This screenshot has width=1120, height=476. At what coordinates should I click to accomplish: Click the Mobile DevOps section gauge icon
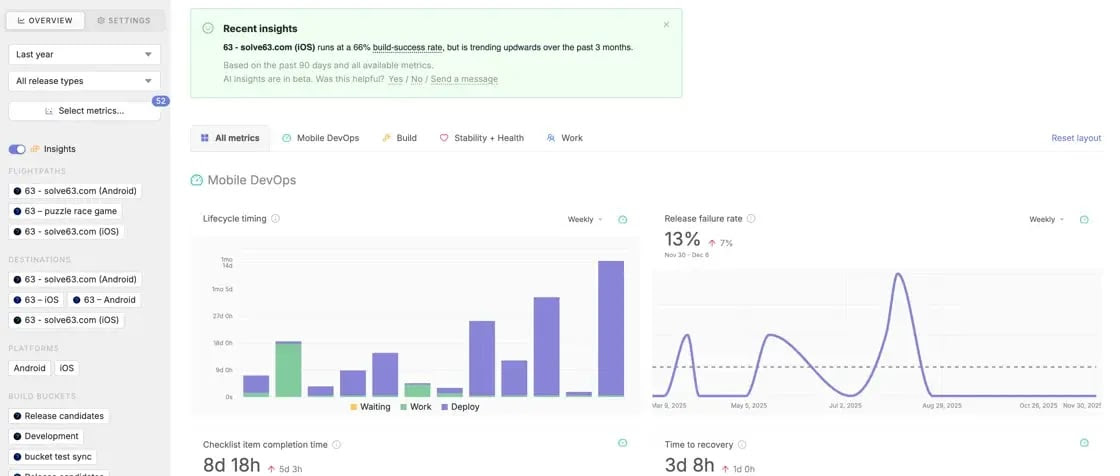(196, 180)
